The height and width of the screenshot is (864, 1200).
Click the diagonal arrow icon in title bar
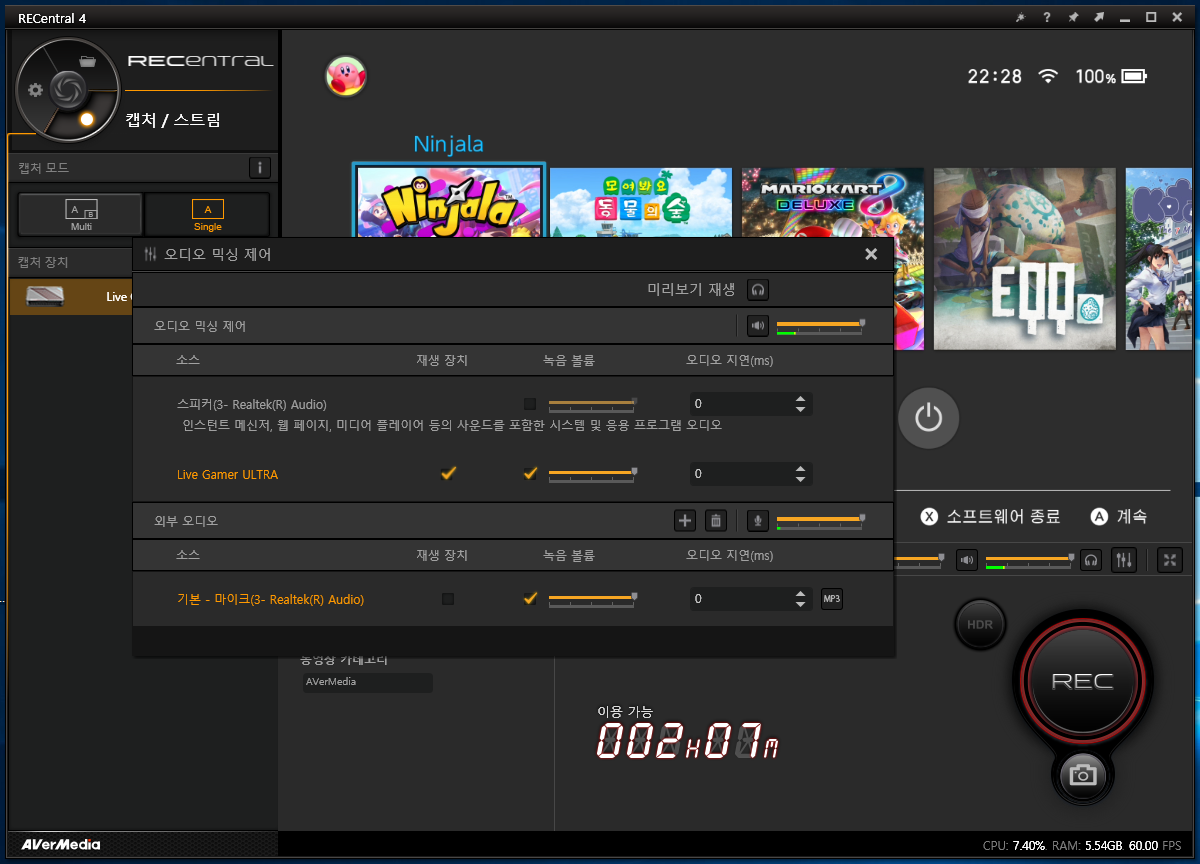(1099, 18)
